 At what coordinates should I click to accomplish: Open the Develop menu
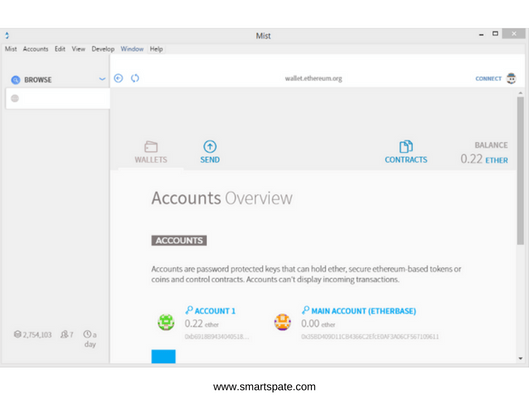(103, 49)
